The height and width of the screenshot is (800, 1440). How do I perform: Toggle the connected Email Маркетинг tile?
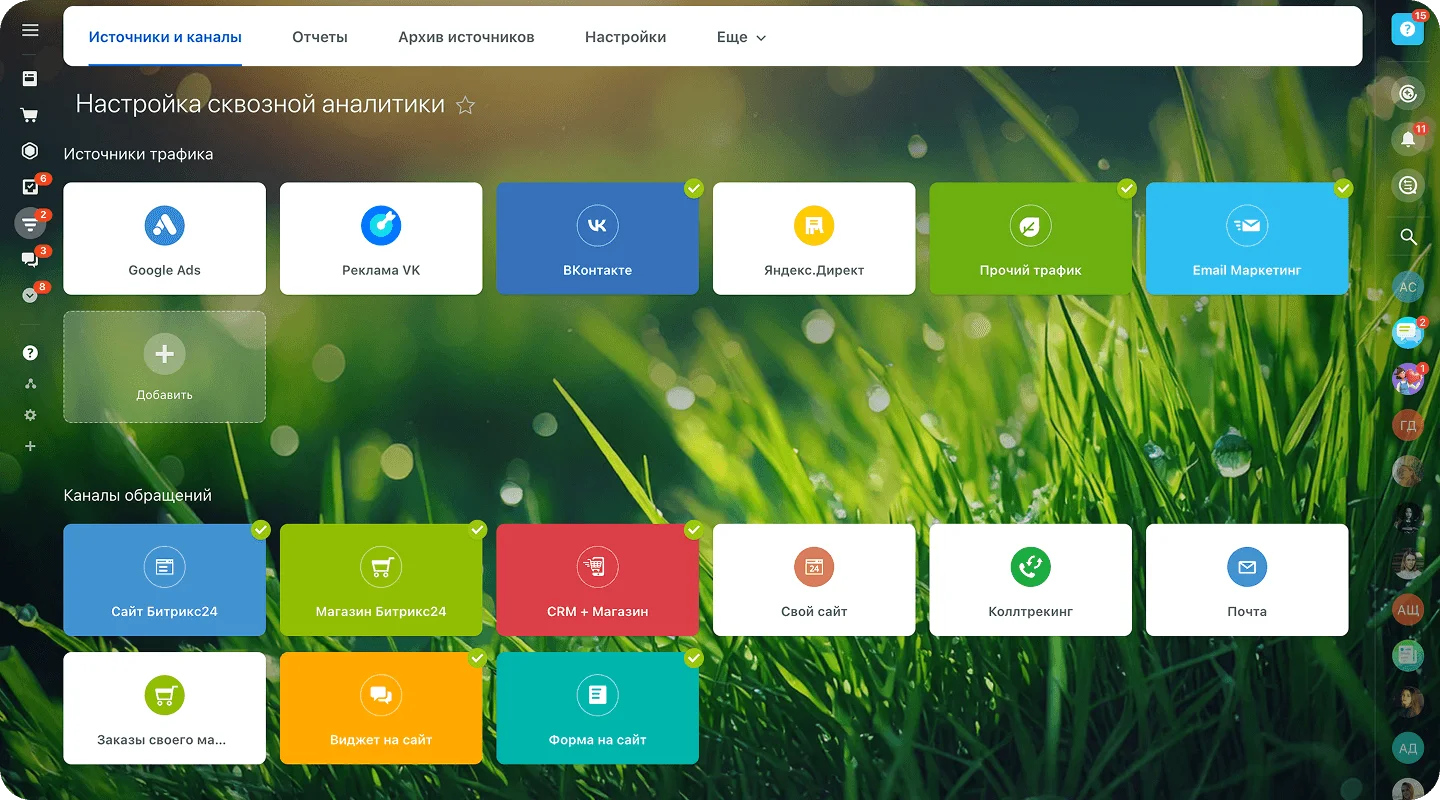[1246, 238]
